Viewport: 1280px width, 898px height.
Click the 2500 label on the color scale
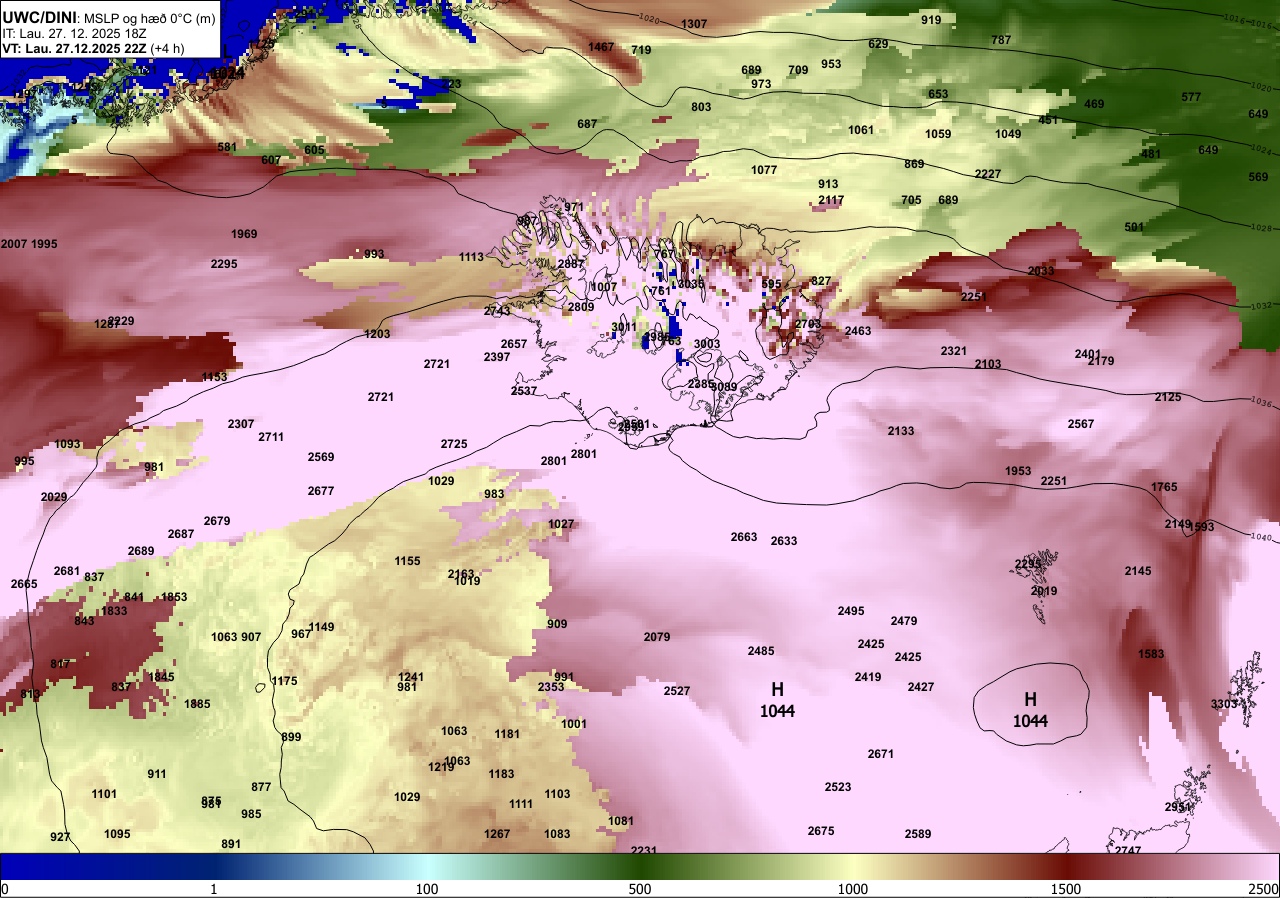(1264, 889)
